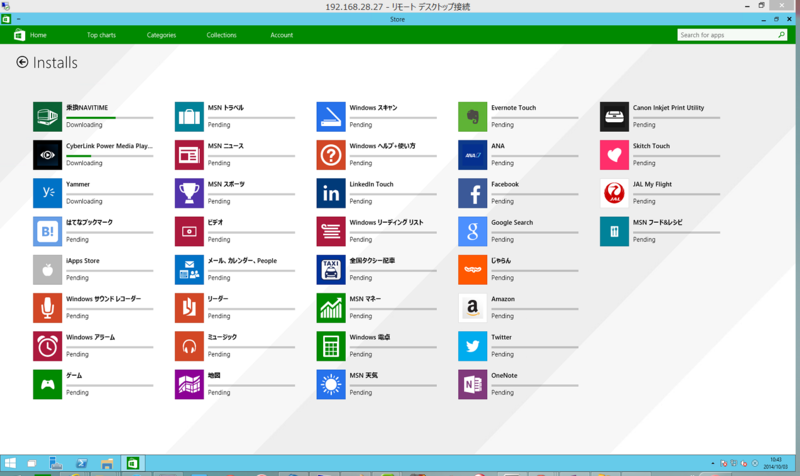Select the ゲーム controller icon
This screenshot has width=800, height=476.
pyautogui.click(x=47, y=385)
